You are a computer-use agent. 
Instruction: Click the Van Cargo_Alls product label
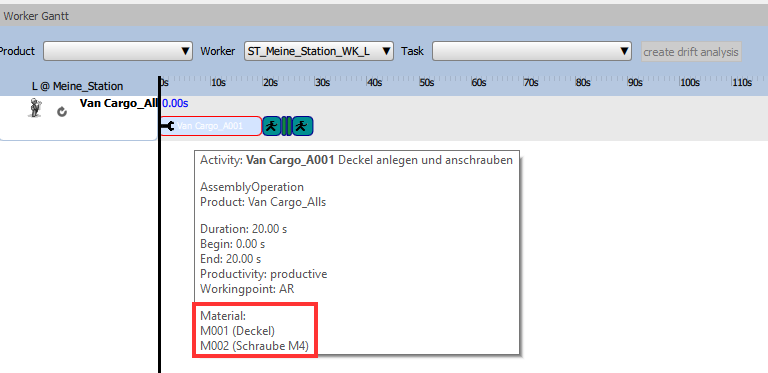[119, 103]
